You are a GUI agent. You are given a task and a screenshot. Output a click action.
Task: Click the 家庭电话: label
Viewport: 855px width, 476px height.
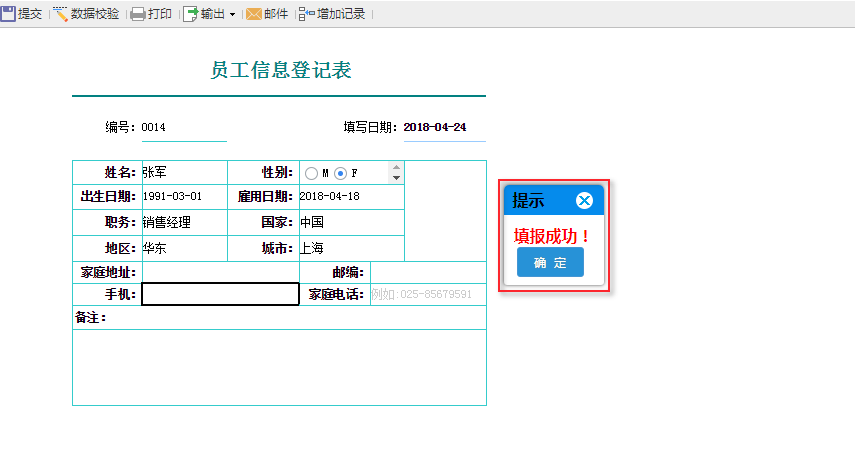pos(336,294)
